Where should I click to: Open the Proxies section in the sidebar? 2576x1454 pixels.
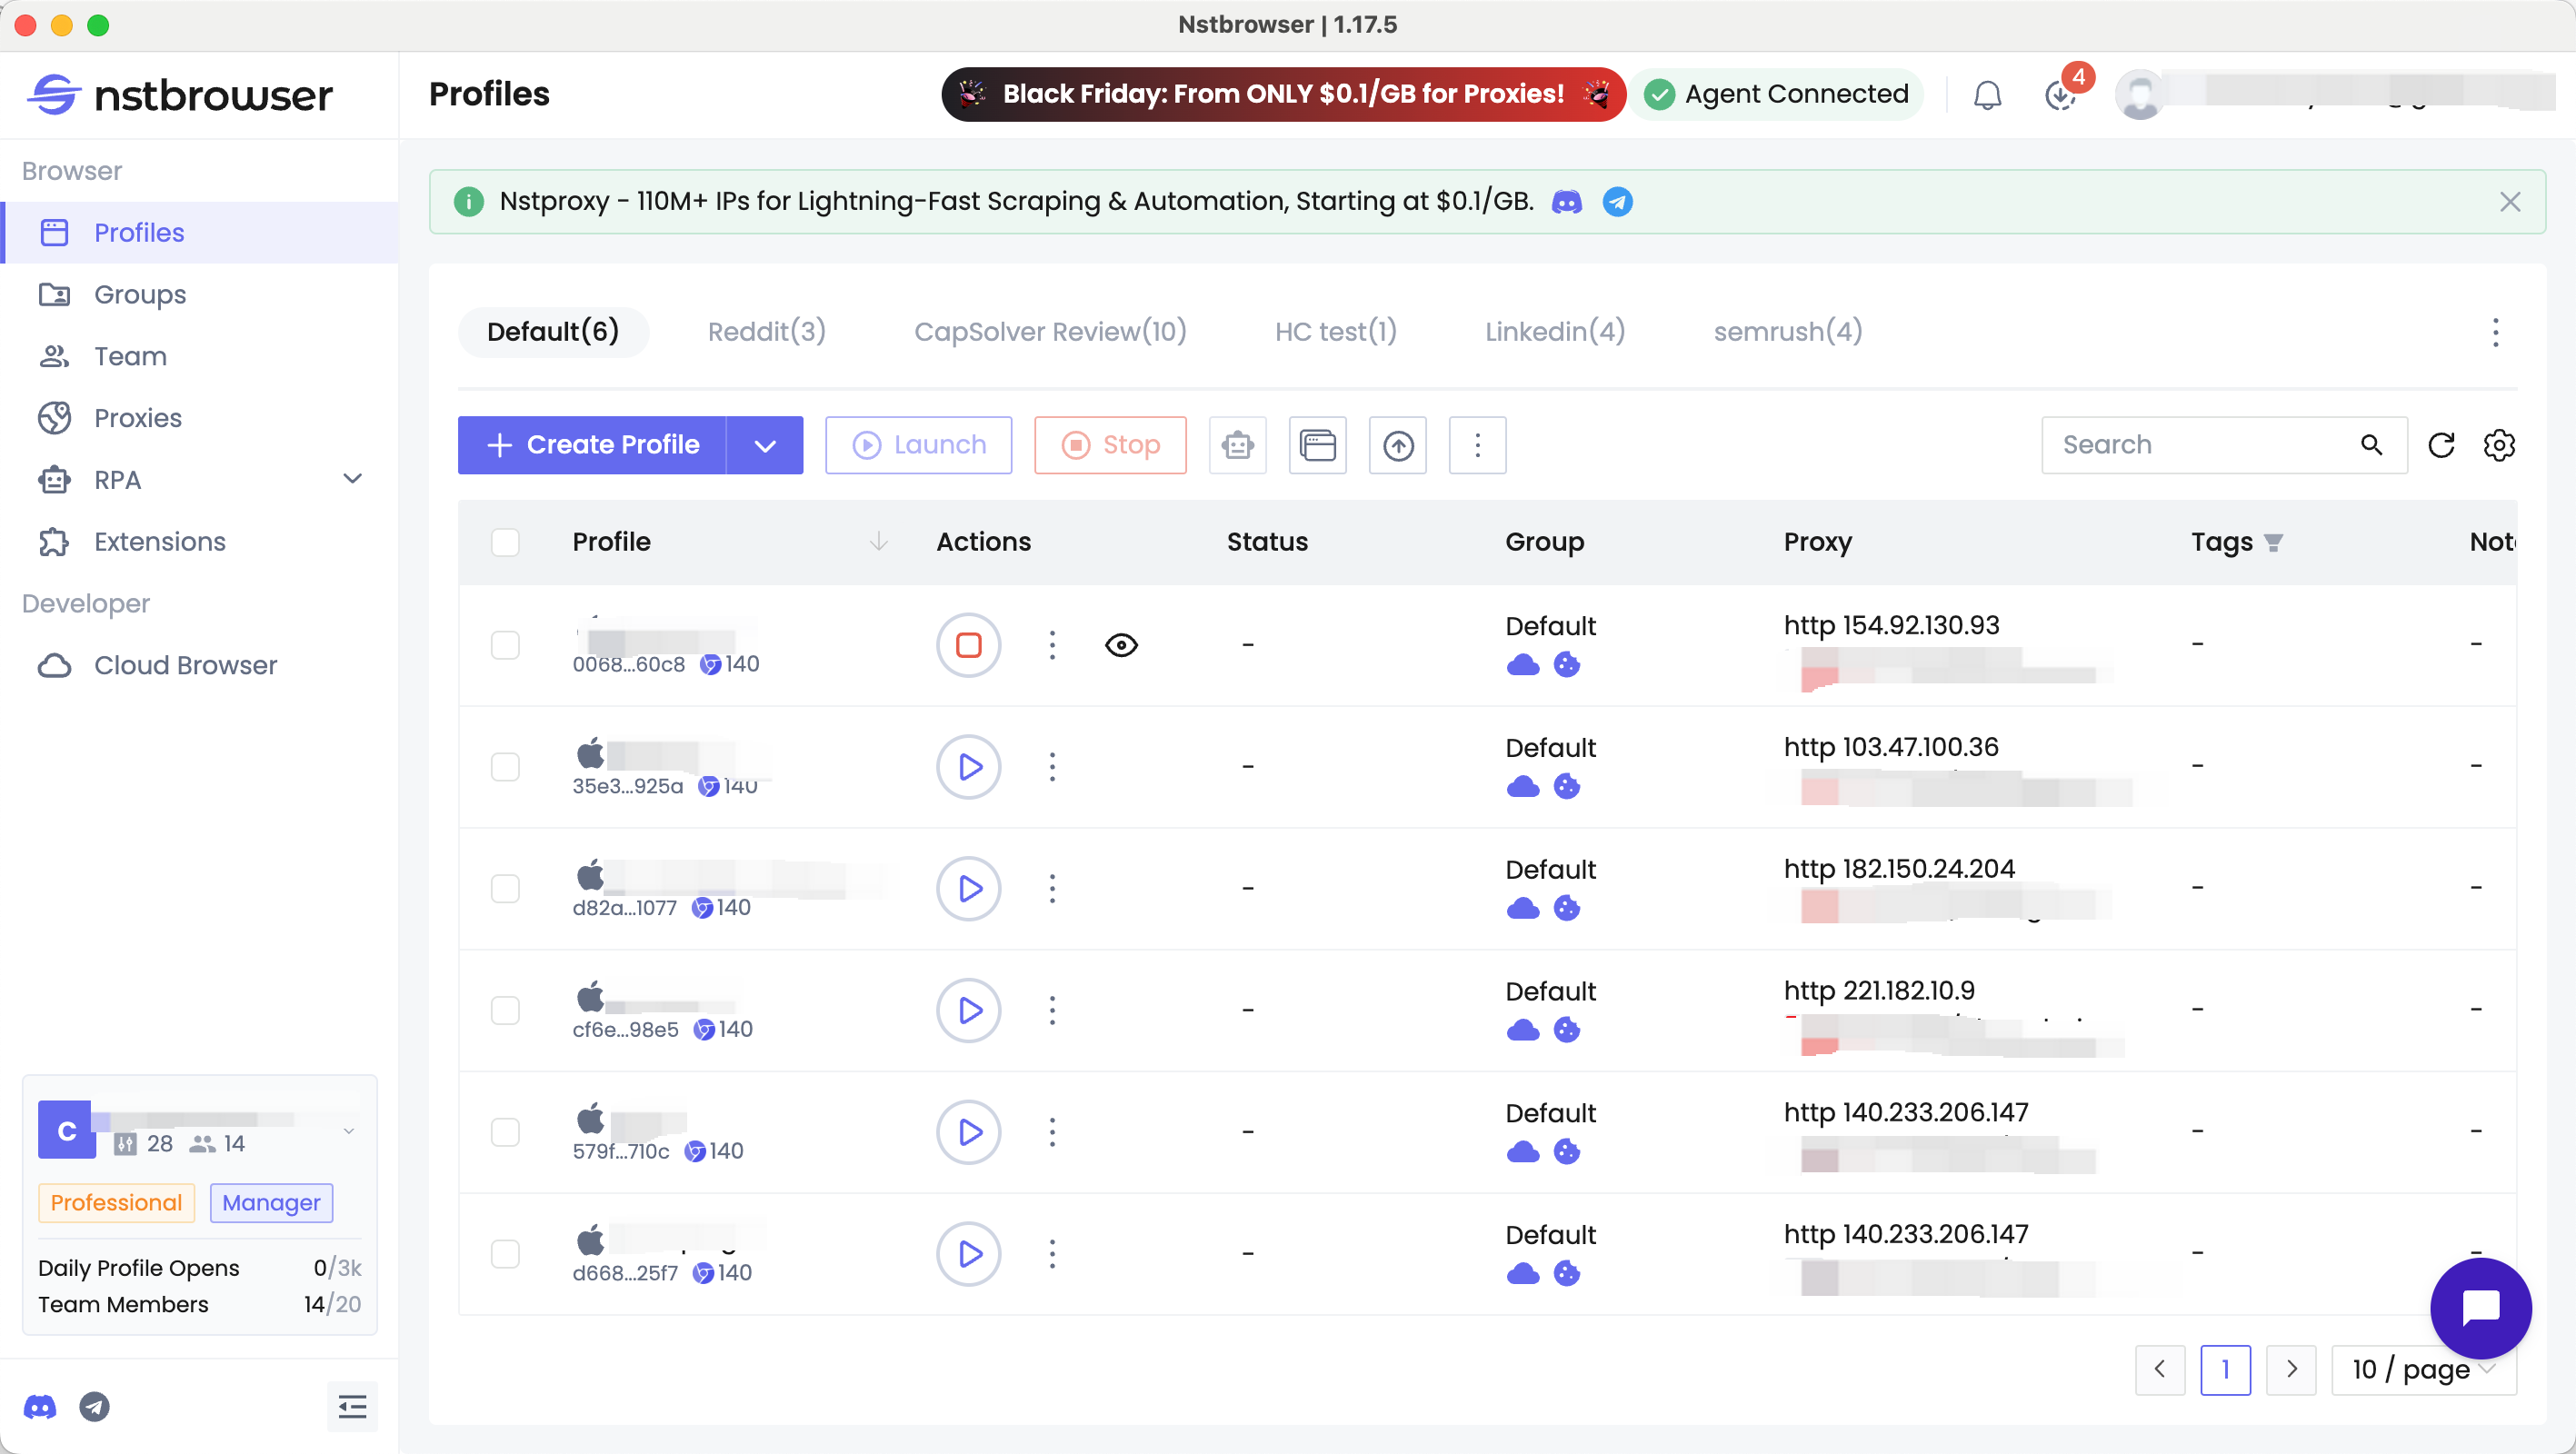point(137,418)
